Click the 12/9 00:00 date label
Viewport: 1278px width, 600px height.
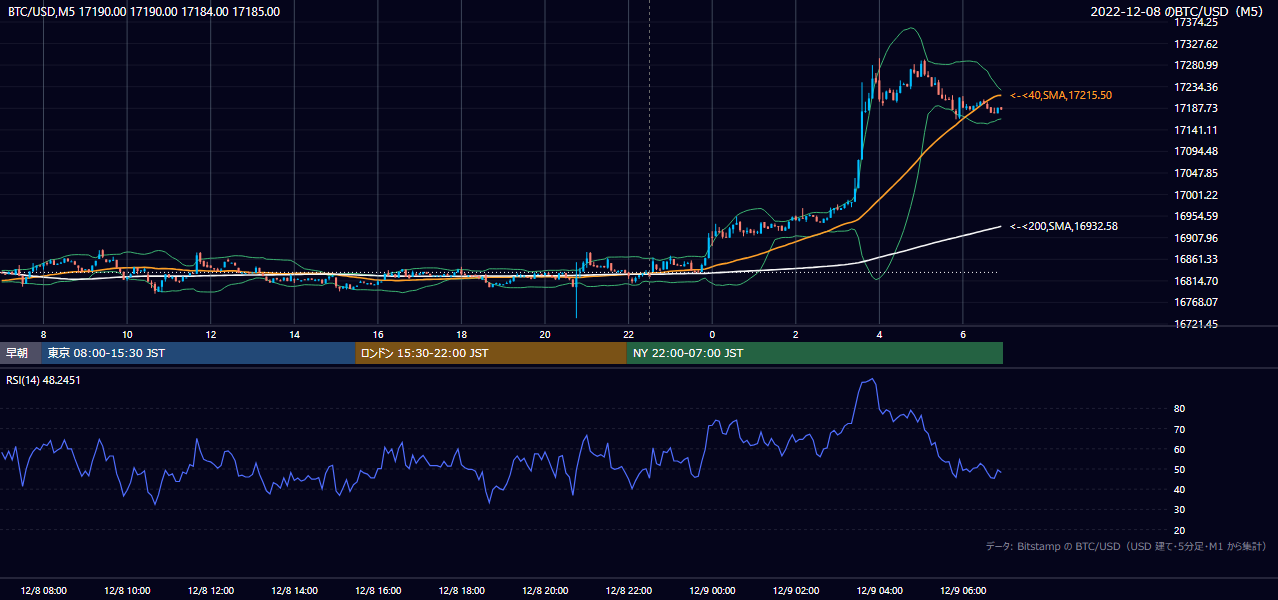(711, 591)
